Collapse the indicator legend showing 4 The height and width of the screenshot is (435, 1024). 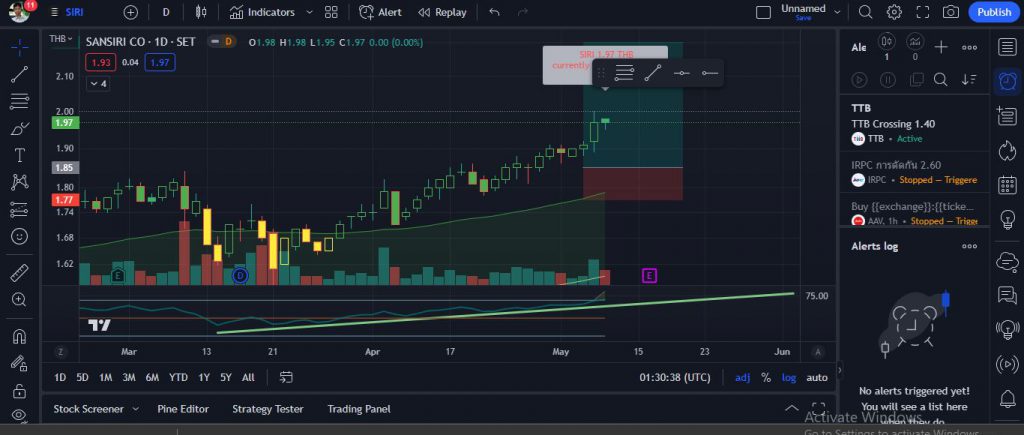98,84
